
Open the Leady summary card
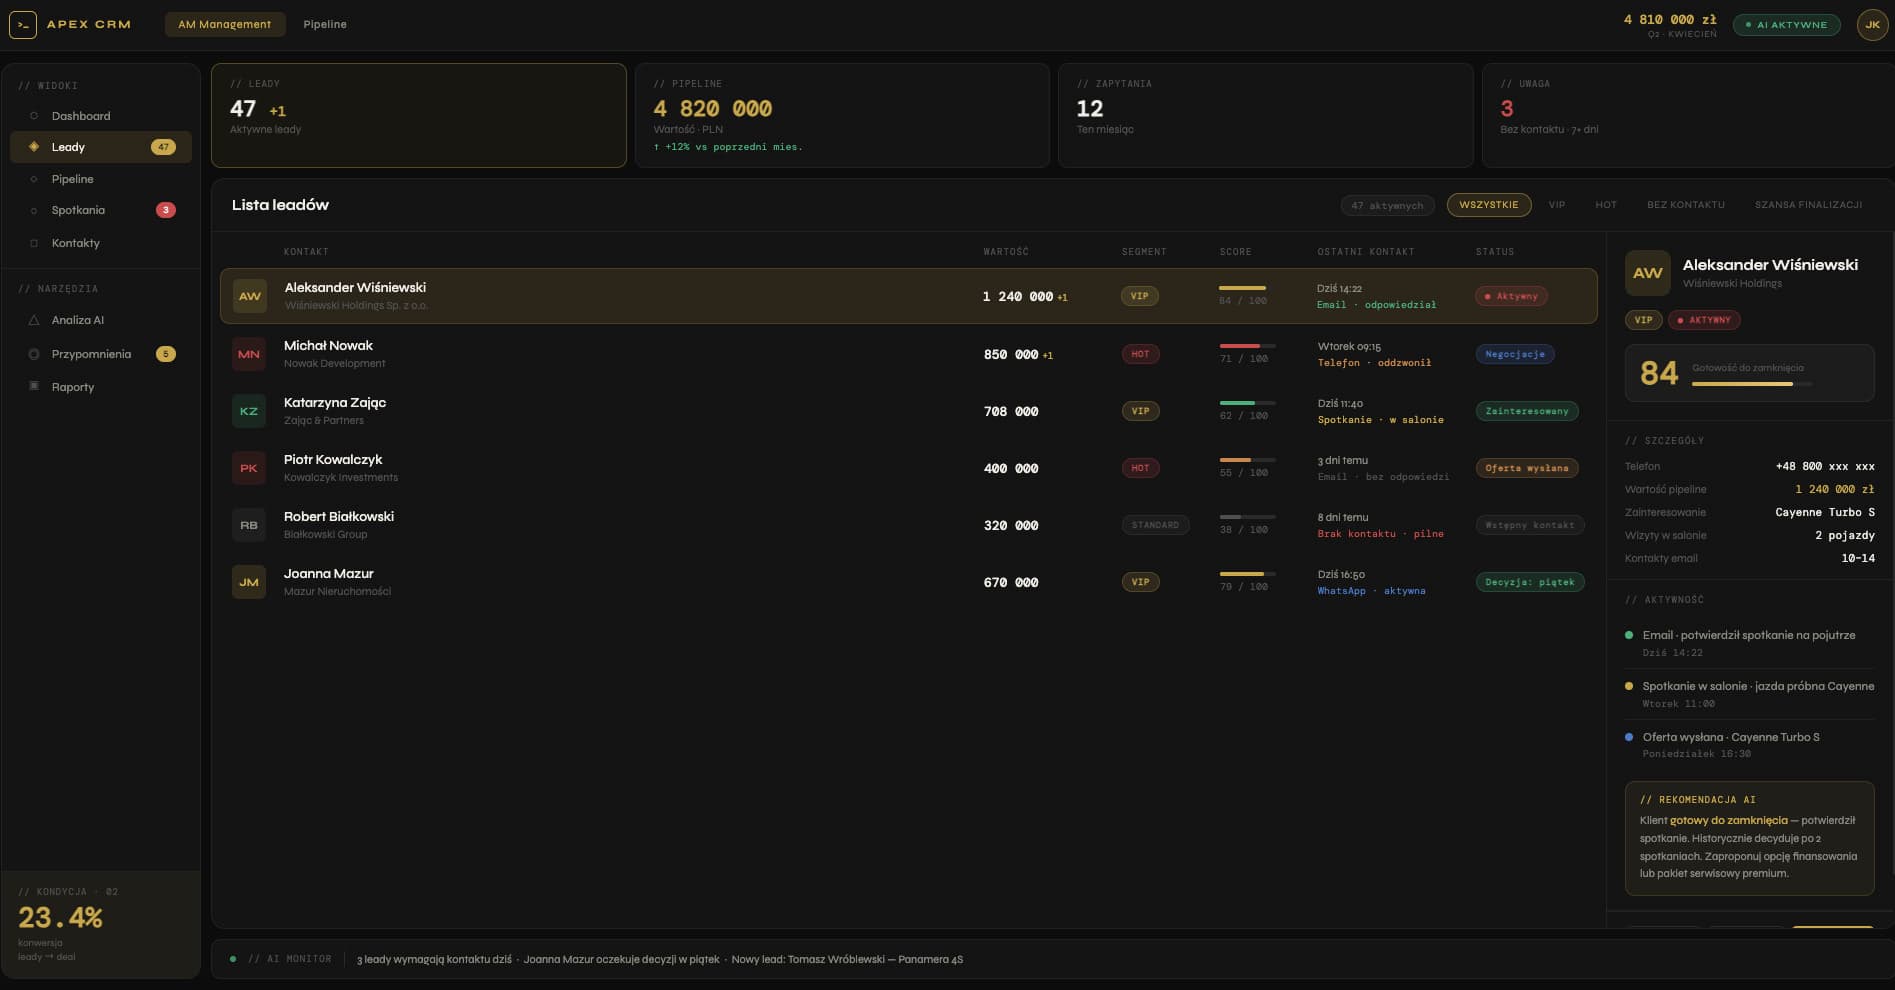coord(419,115)
